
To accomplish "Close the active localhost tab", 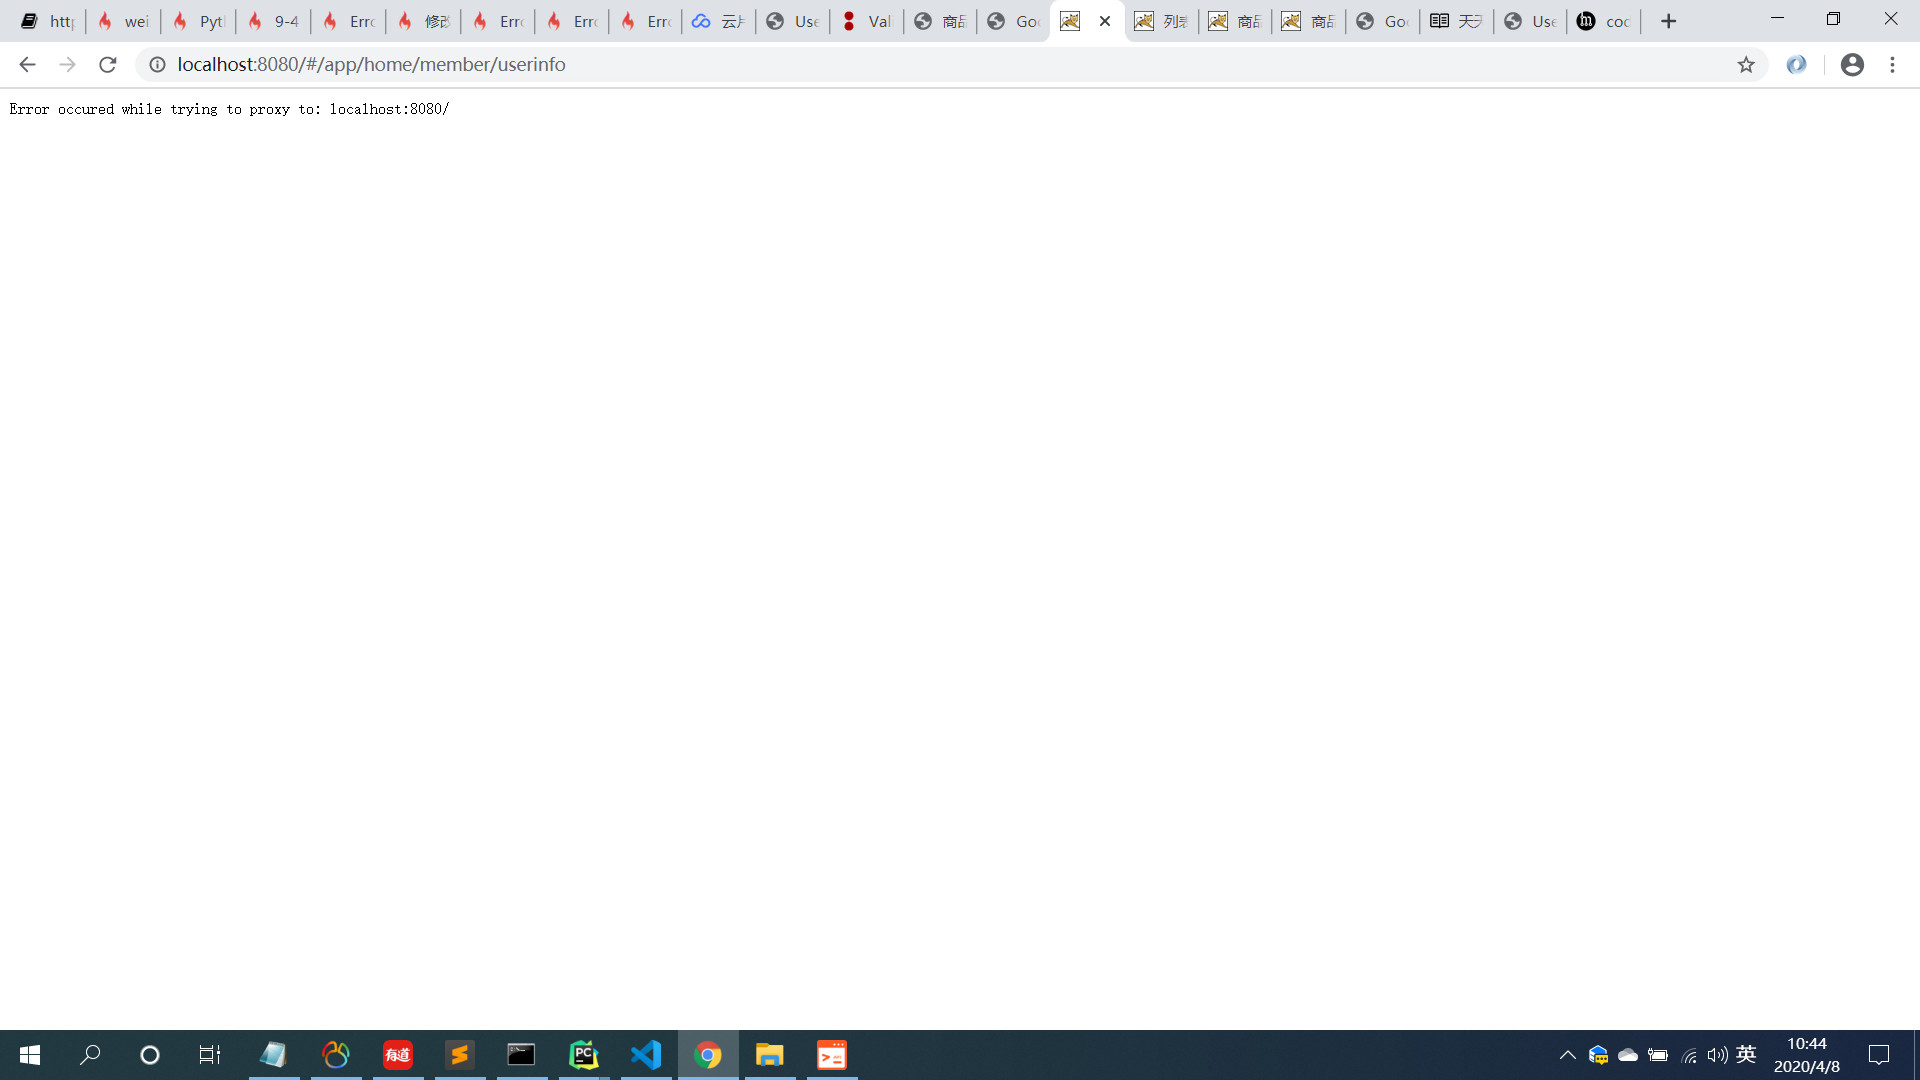I will [1105, 21].
